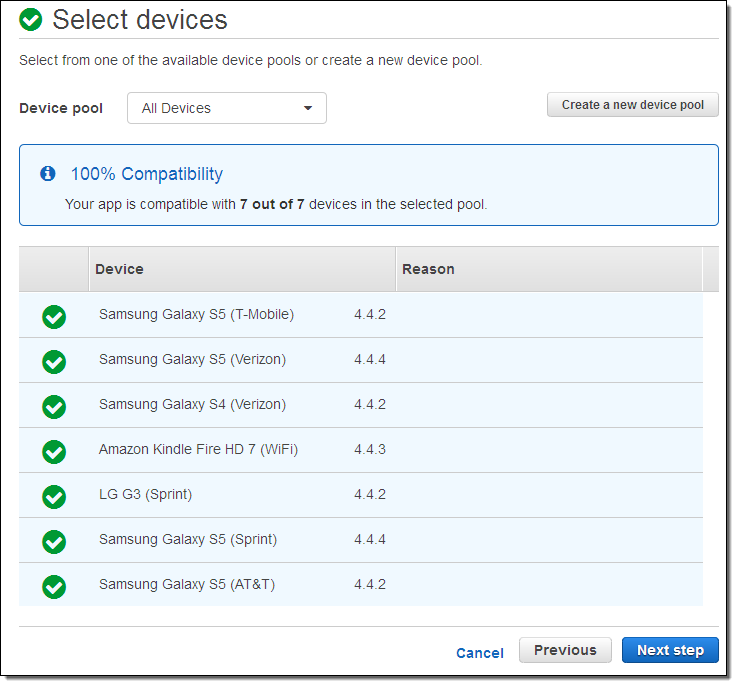737x686 pixels.
Task: Click the Device column header
Action: [119, 269]
